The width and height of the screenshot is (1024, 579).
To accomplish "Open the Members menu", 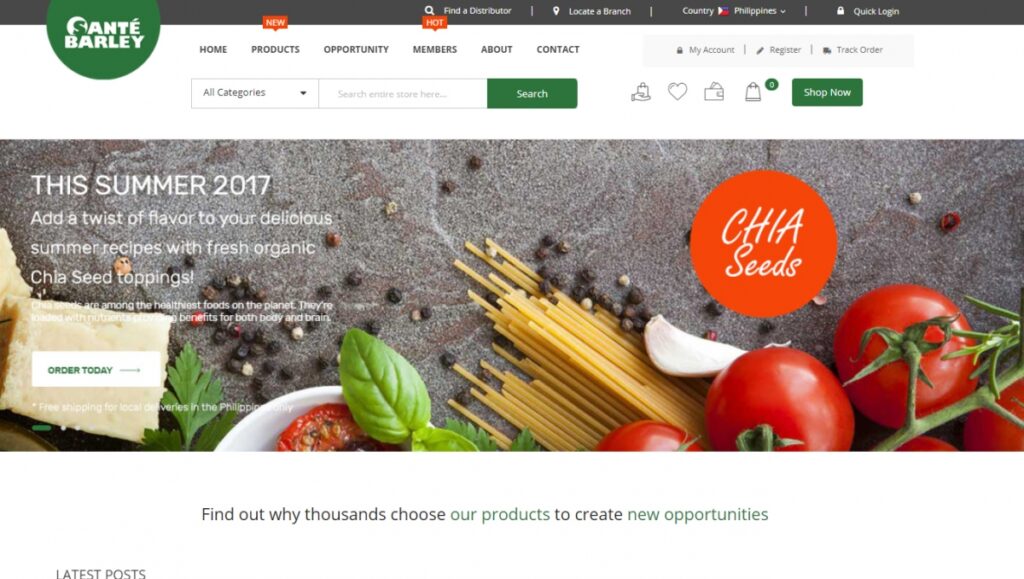I will point(434,50).
